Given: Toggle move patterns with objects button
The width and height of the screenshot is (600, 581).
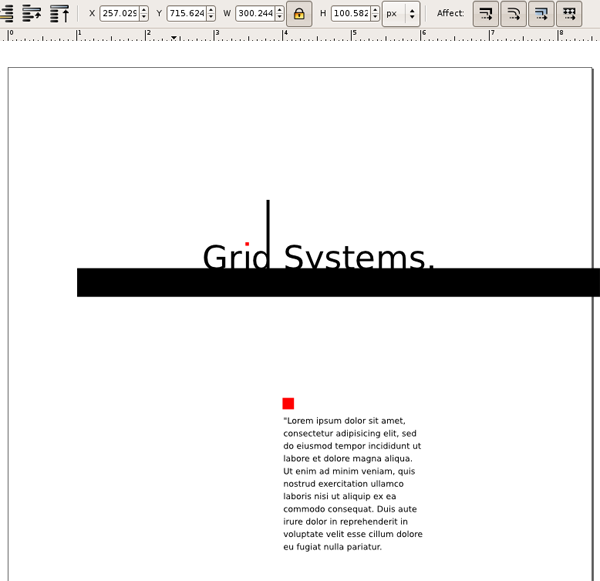Looking at the screenshot, I should 569,14.
